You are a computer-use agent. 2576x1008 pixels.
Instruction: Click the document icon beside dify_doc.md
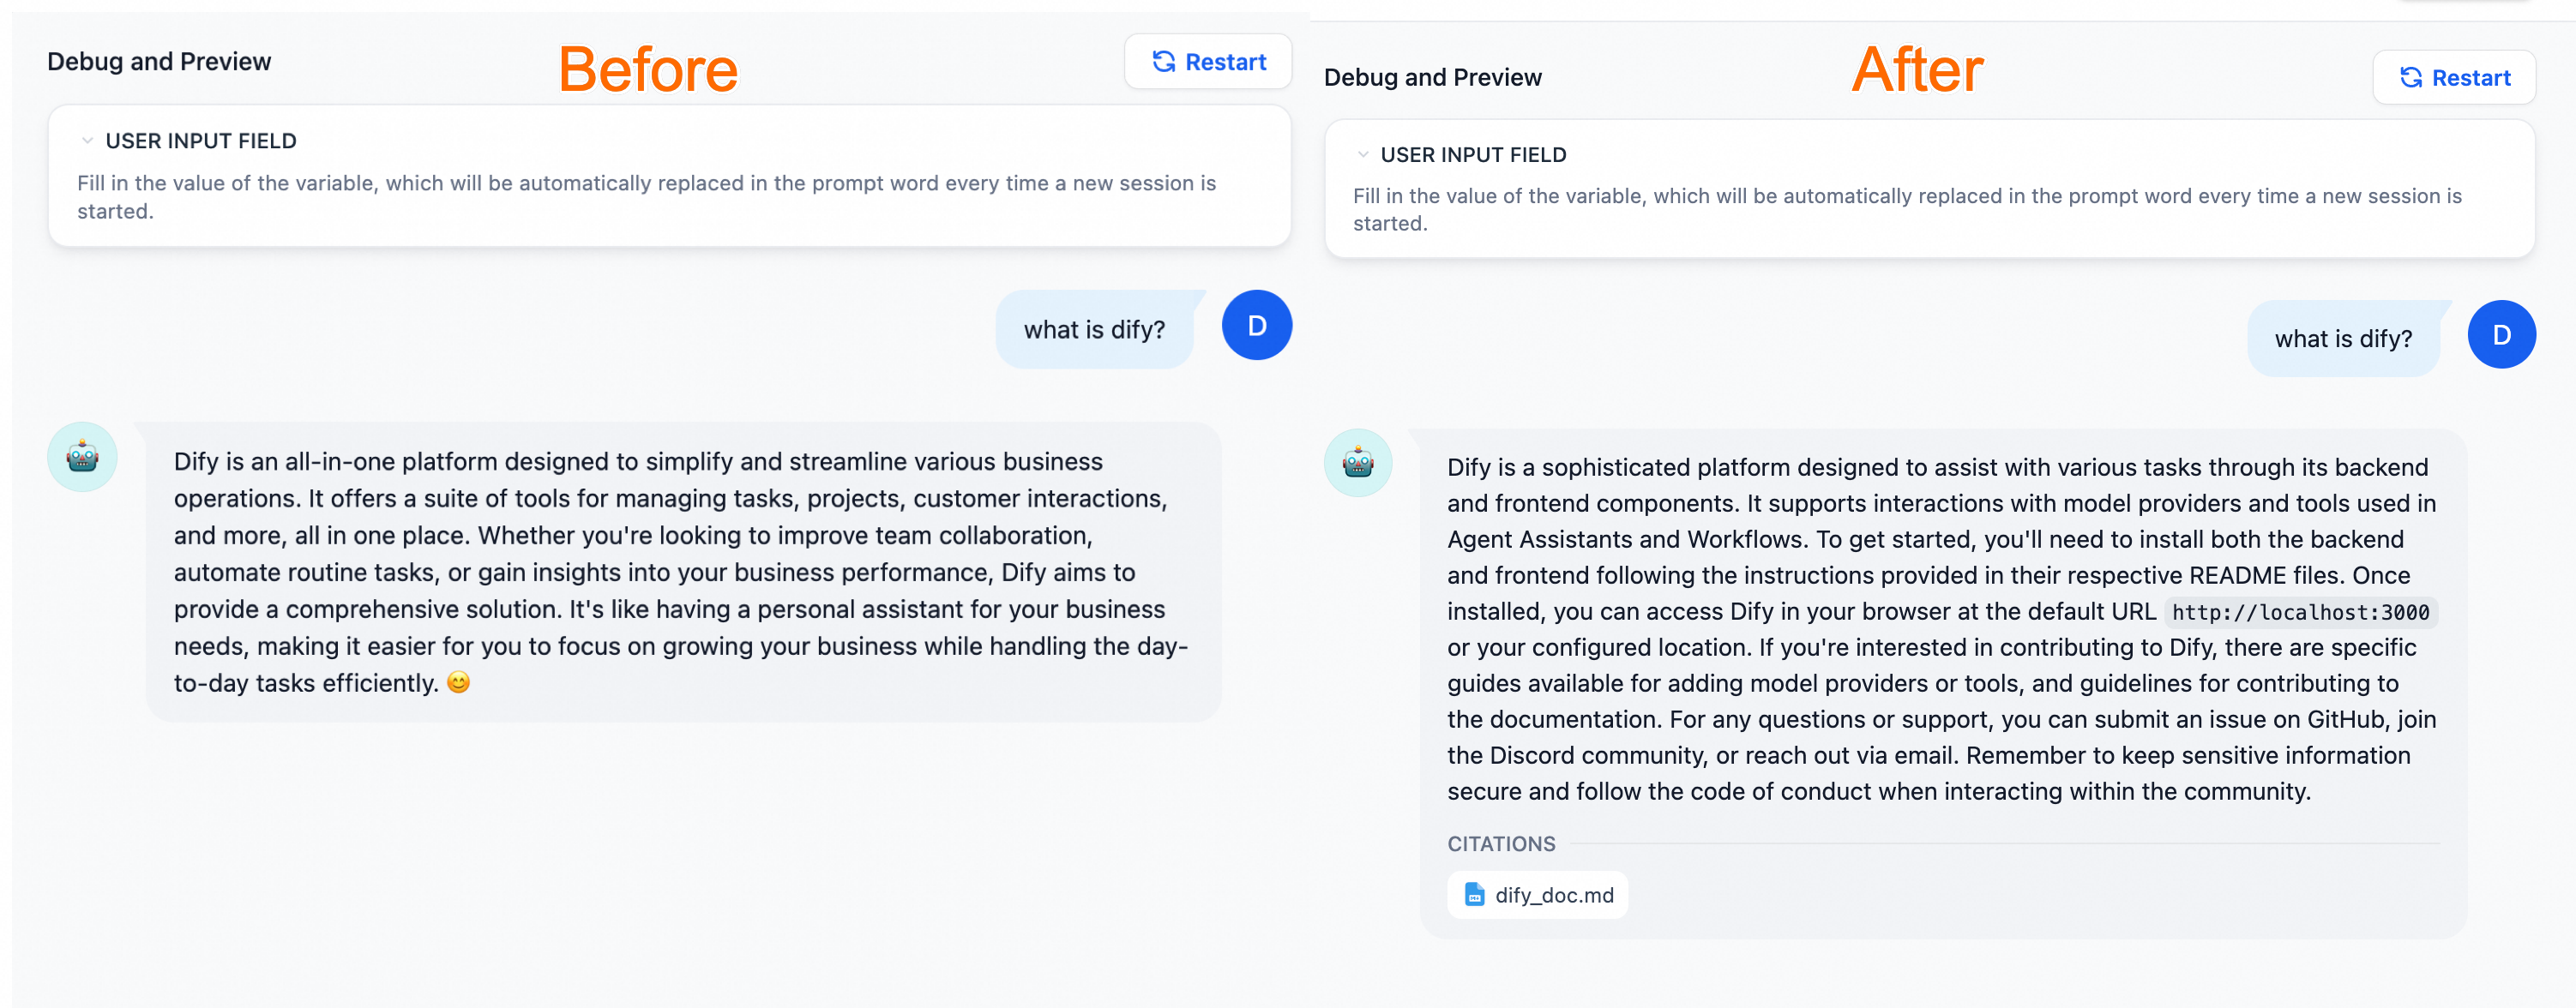point(1474,895)
